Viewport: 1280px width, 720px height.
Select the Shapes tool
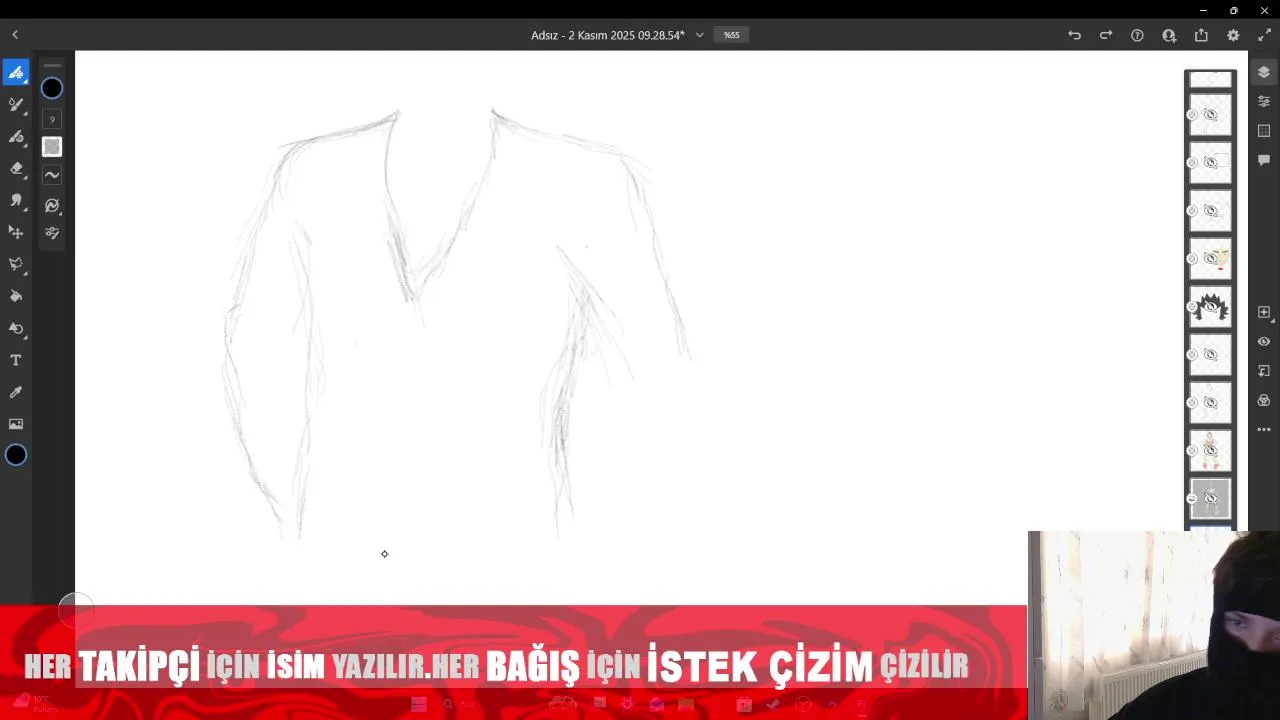16,328
